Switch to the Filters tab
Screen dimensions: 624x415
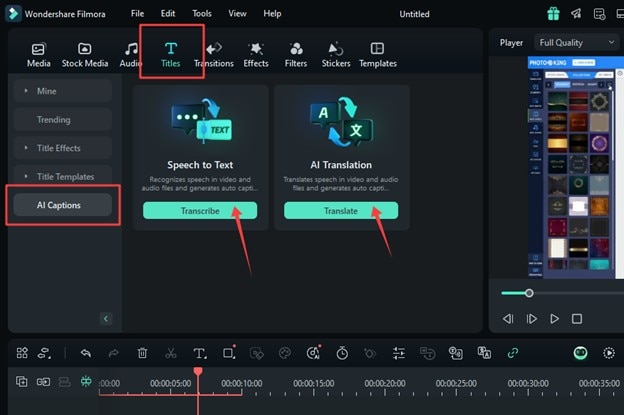click(296, 55)
